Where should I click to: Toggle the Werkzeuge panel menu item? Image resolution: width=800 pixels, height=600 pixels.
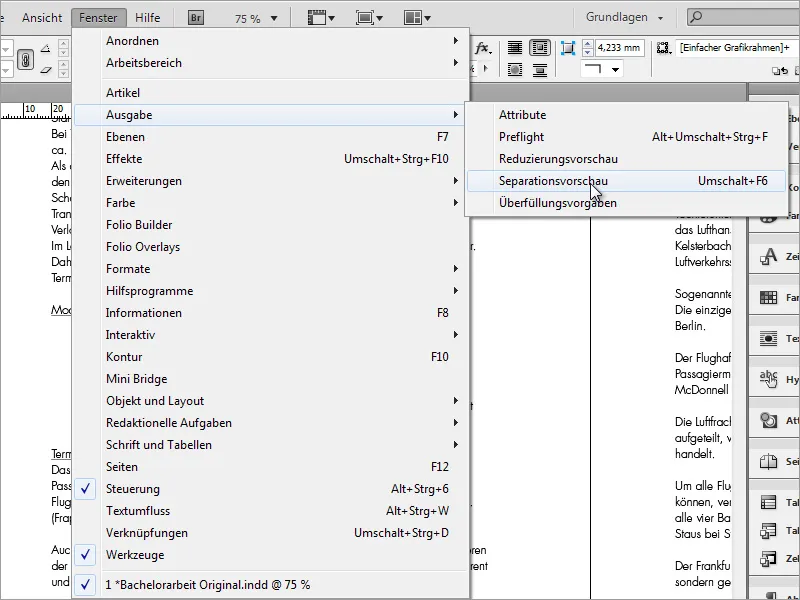[271, 555]
